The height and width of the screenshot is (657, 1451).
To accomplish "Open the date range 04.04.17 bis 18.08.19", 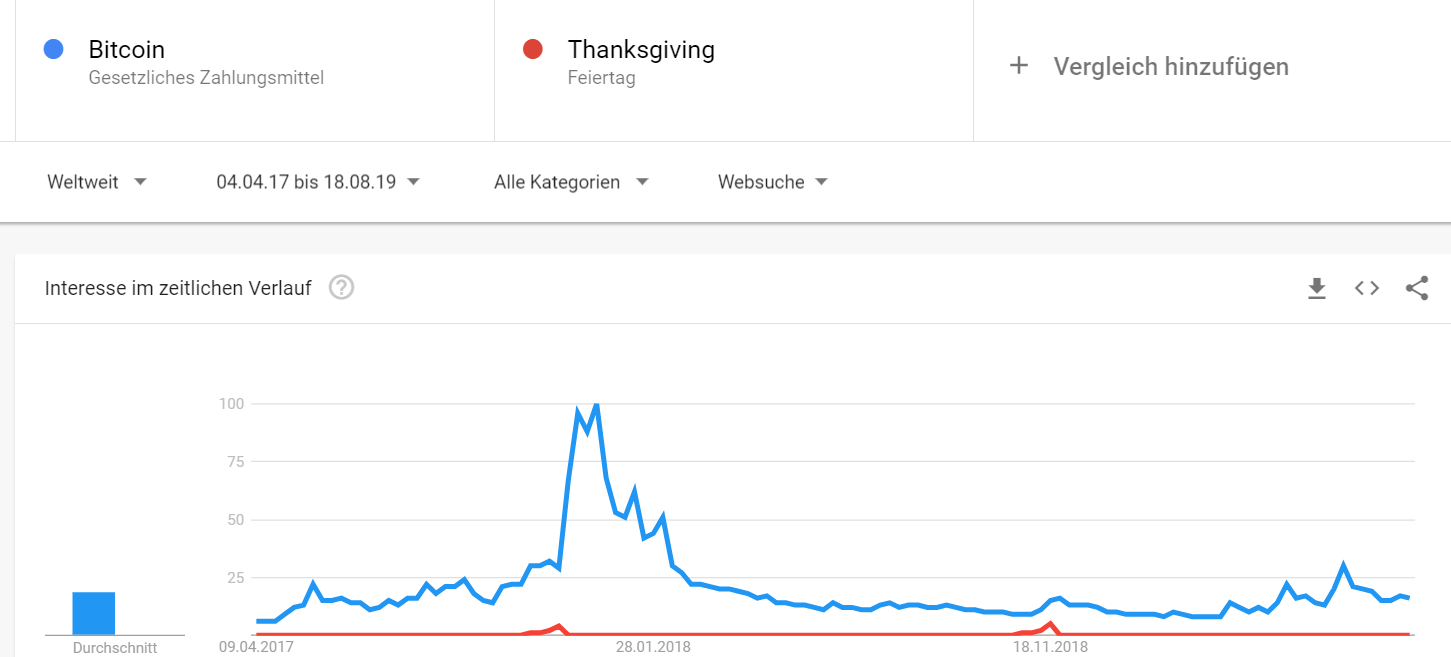I will click(x=318, y=182).
